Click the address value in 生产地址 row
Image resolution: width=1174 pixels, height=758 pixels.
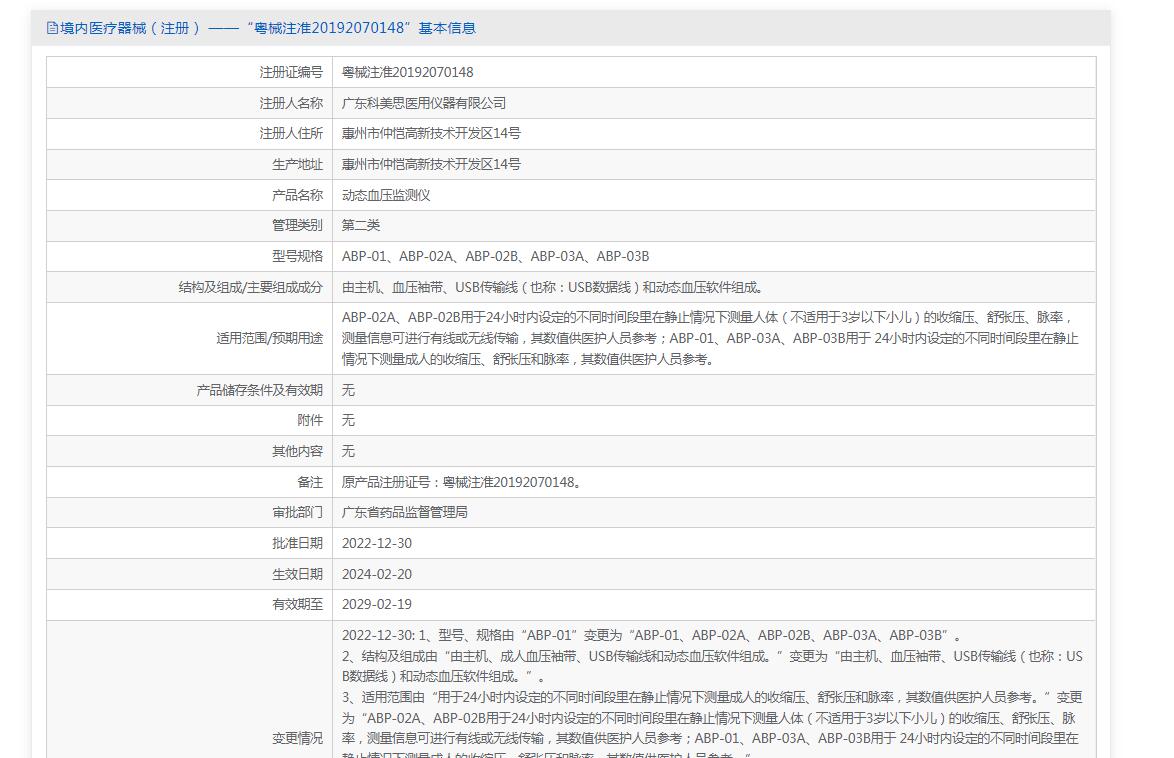431,164
